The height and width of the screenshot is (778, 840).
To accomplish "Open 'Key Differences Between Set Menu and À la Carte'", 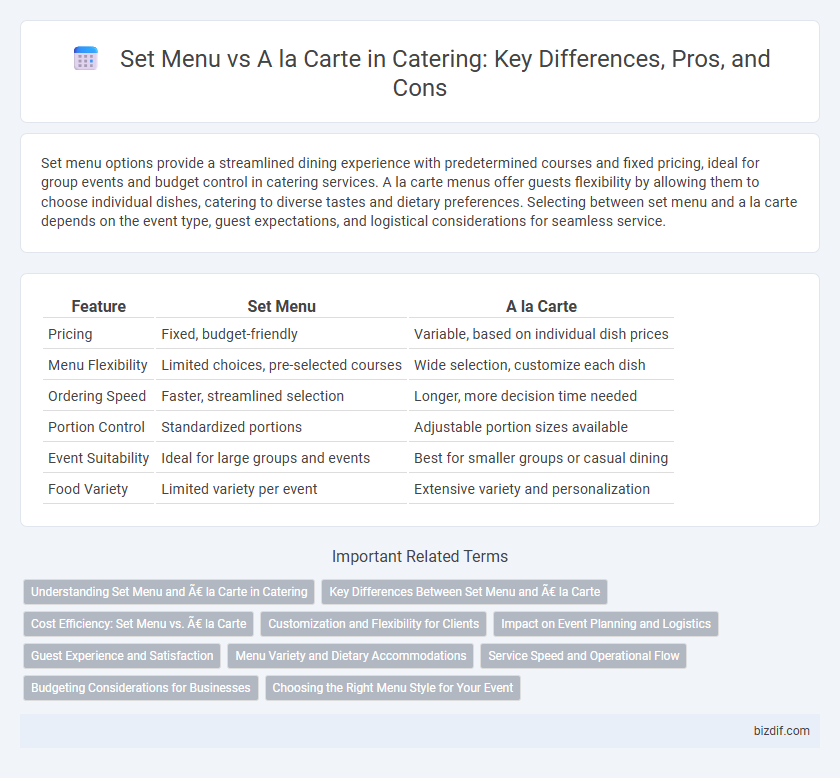I will (464, 592).
